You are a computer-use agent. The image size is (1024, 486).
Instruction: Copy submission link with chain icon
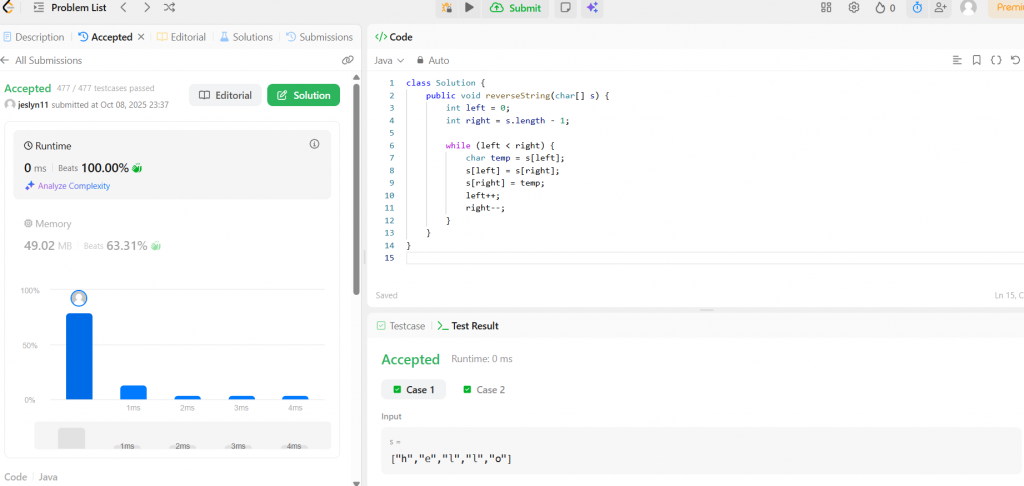(347, 60)
